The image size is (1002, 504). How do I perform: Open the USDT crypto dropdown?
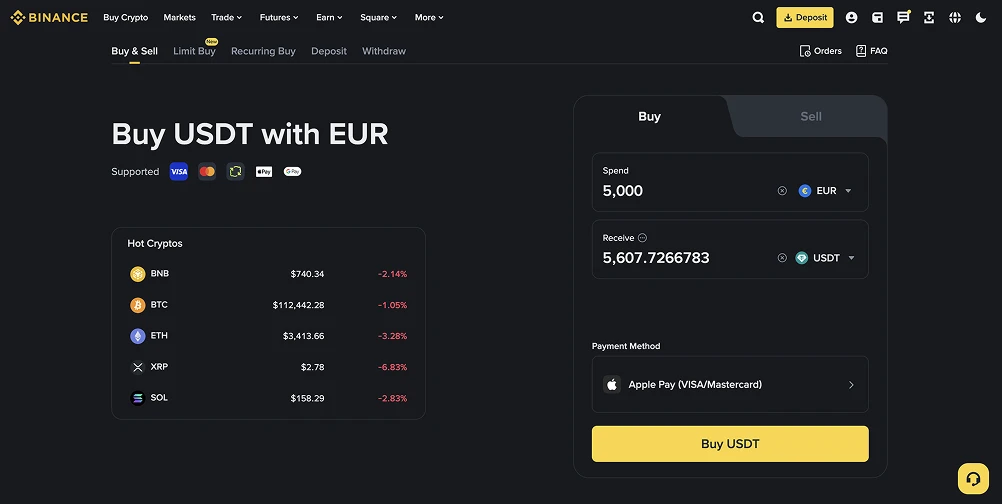[826, 258]
